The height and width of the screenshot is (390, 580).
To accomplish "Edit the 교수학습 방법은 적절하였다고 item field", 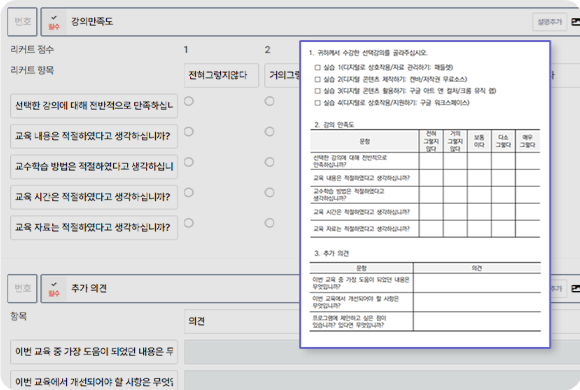I will pyautogui.click(x=94, y=167).
